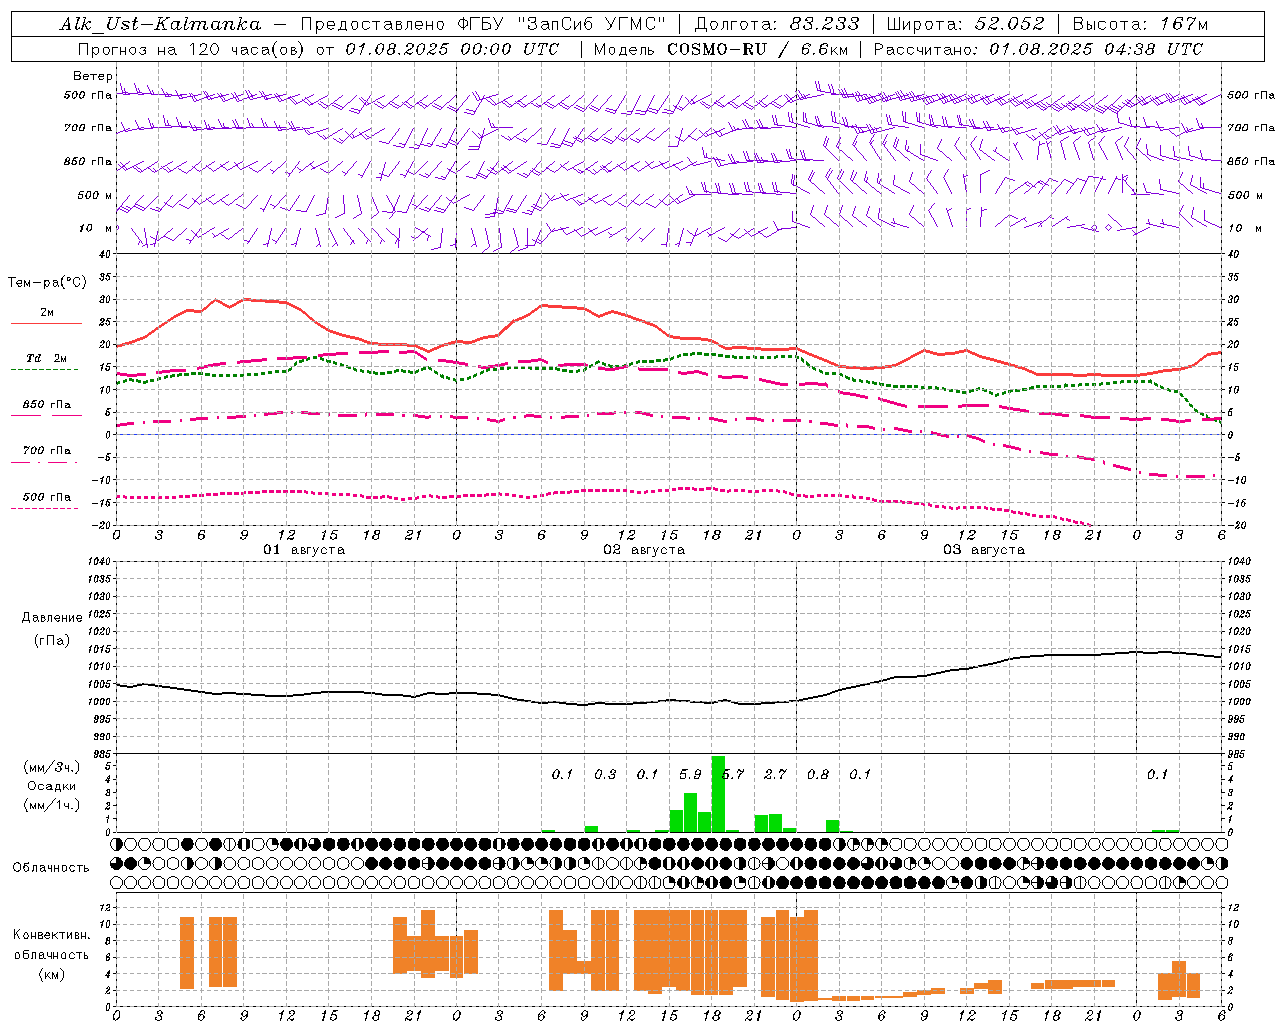Click the "03 августа" date label
The height and width of the screenshot is (1024, 1280).
(x=984, y=550)
